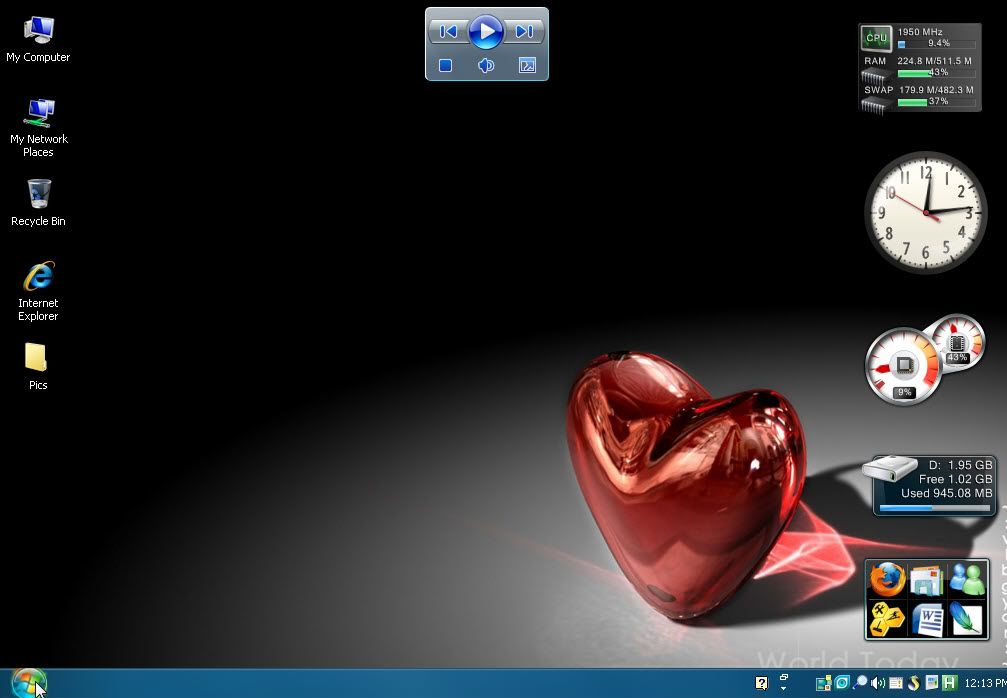The height and width of the screenshot is (698, 1007).
Task: Launch the yellow hexagon tools app
Action: pyautogui.click(x=886, y=619)
